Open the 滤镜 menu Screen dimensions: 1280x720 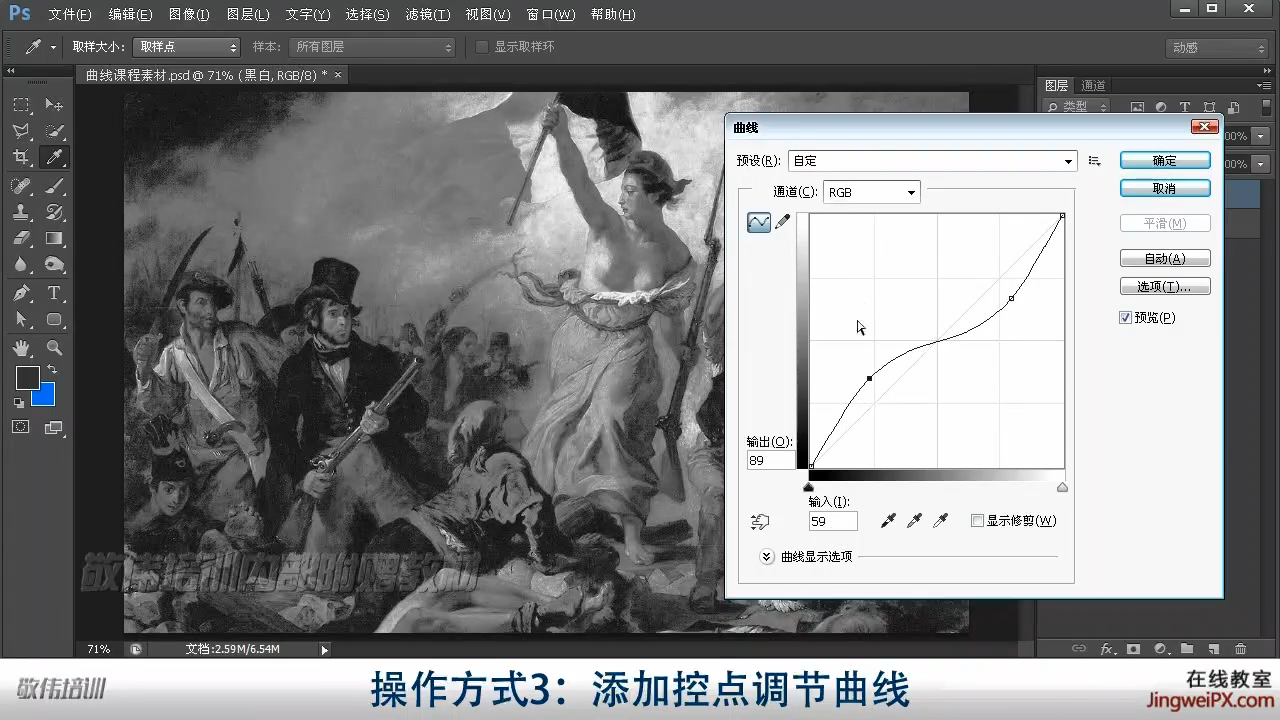[x=428, y=15]
